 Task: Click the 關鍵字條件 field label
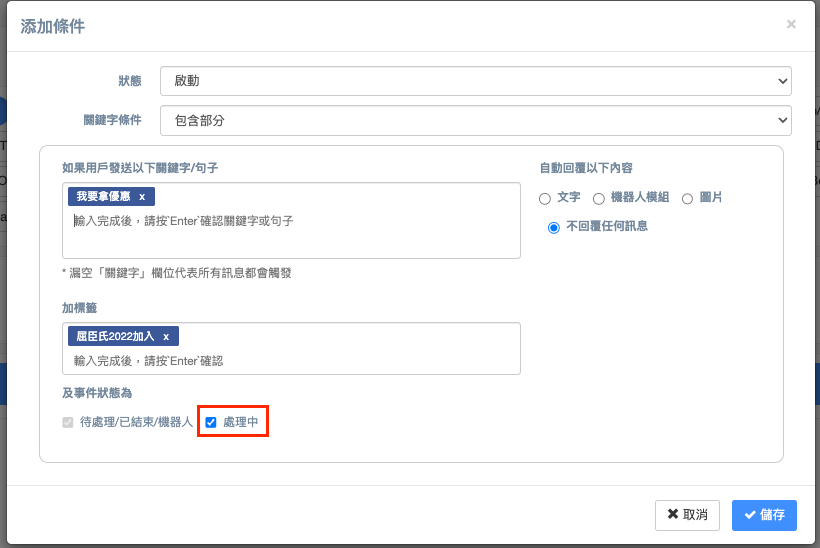[x=112, y=121]
